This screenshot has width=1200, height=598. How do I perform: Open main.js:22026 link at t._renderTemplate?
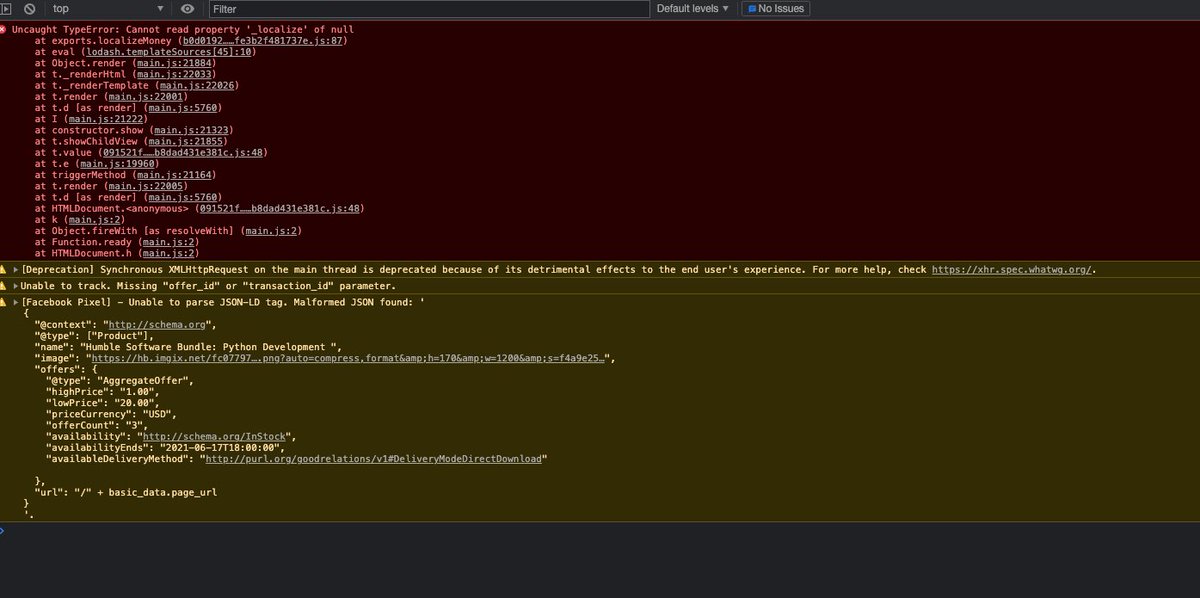click(197, 85)
